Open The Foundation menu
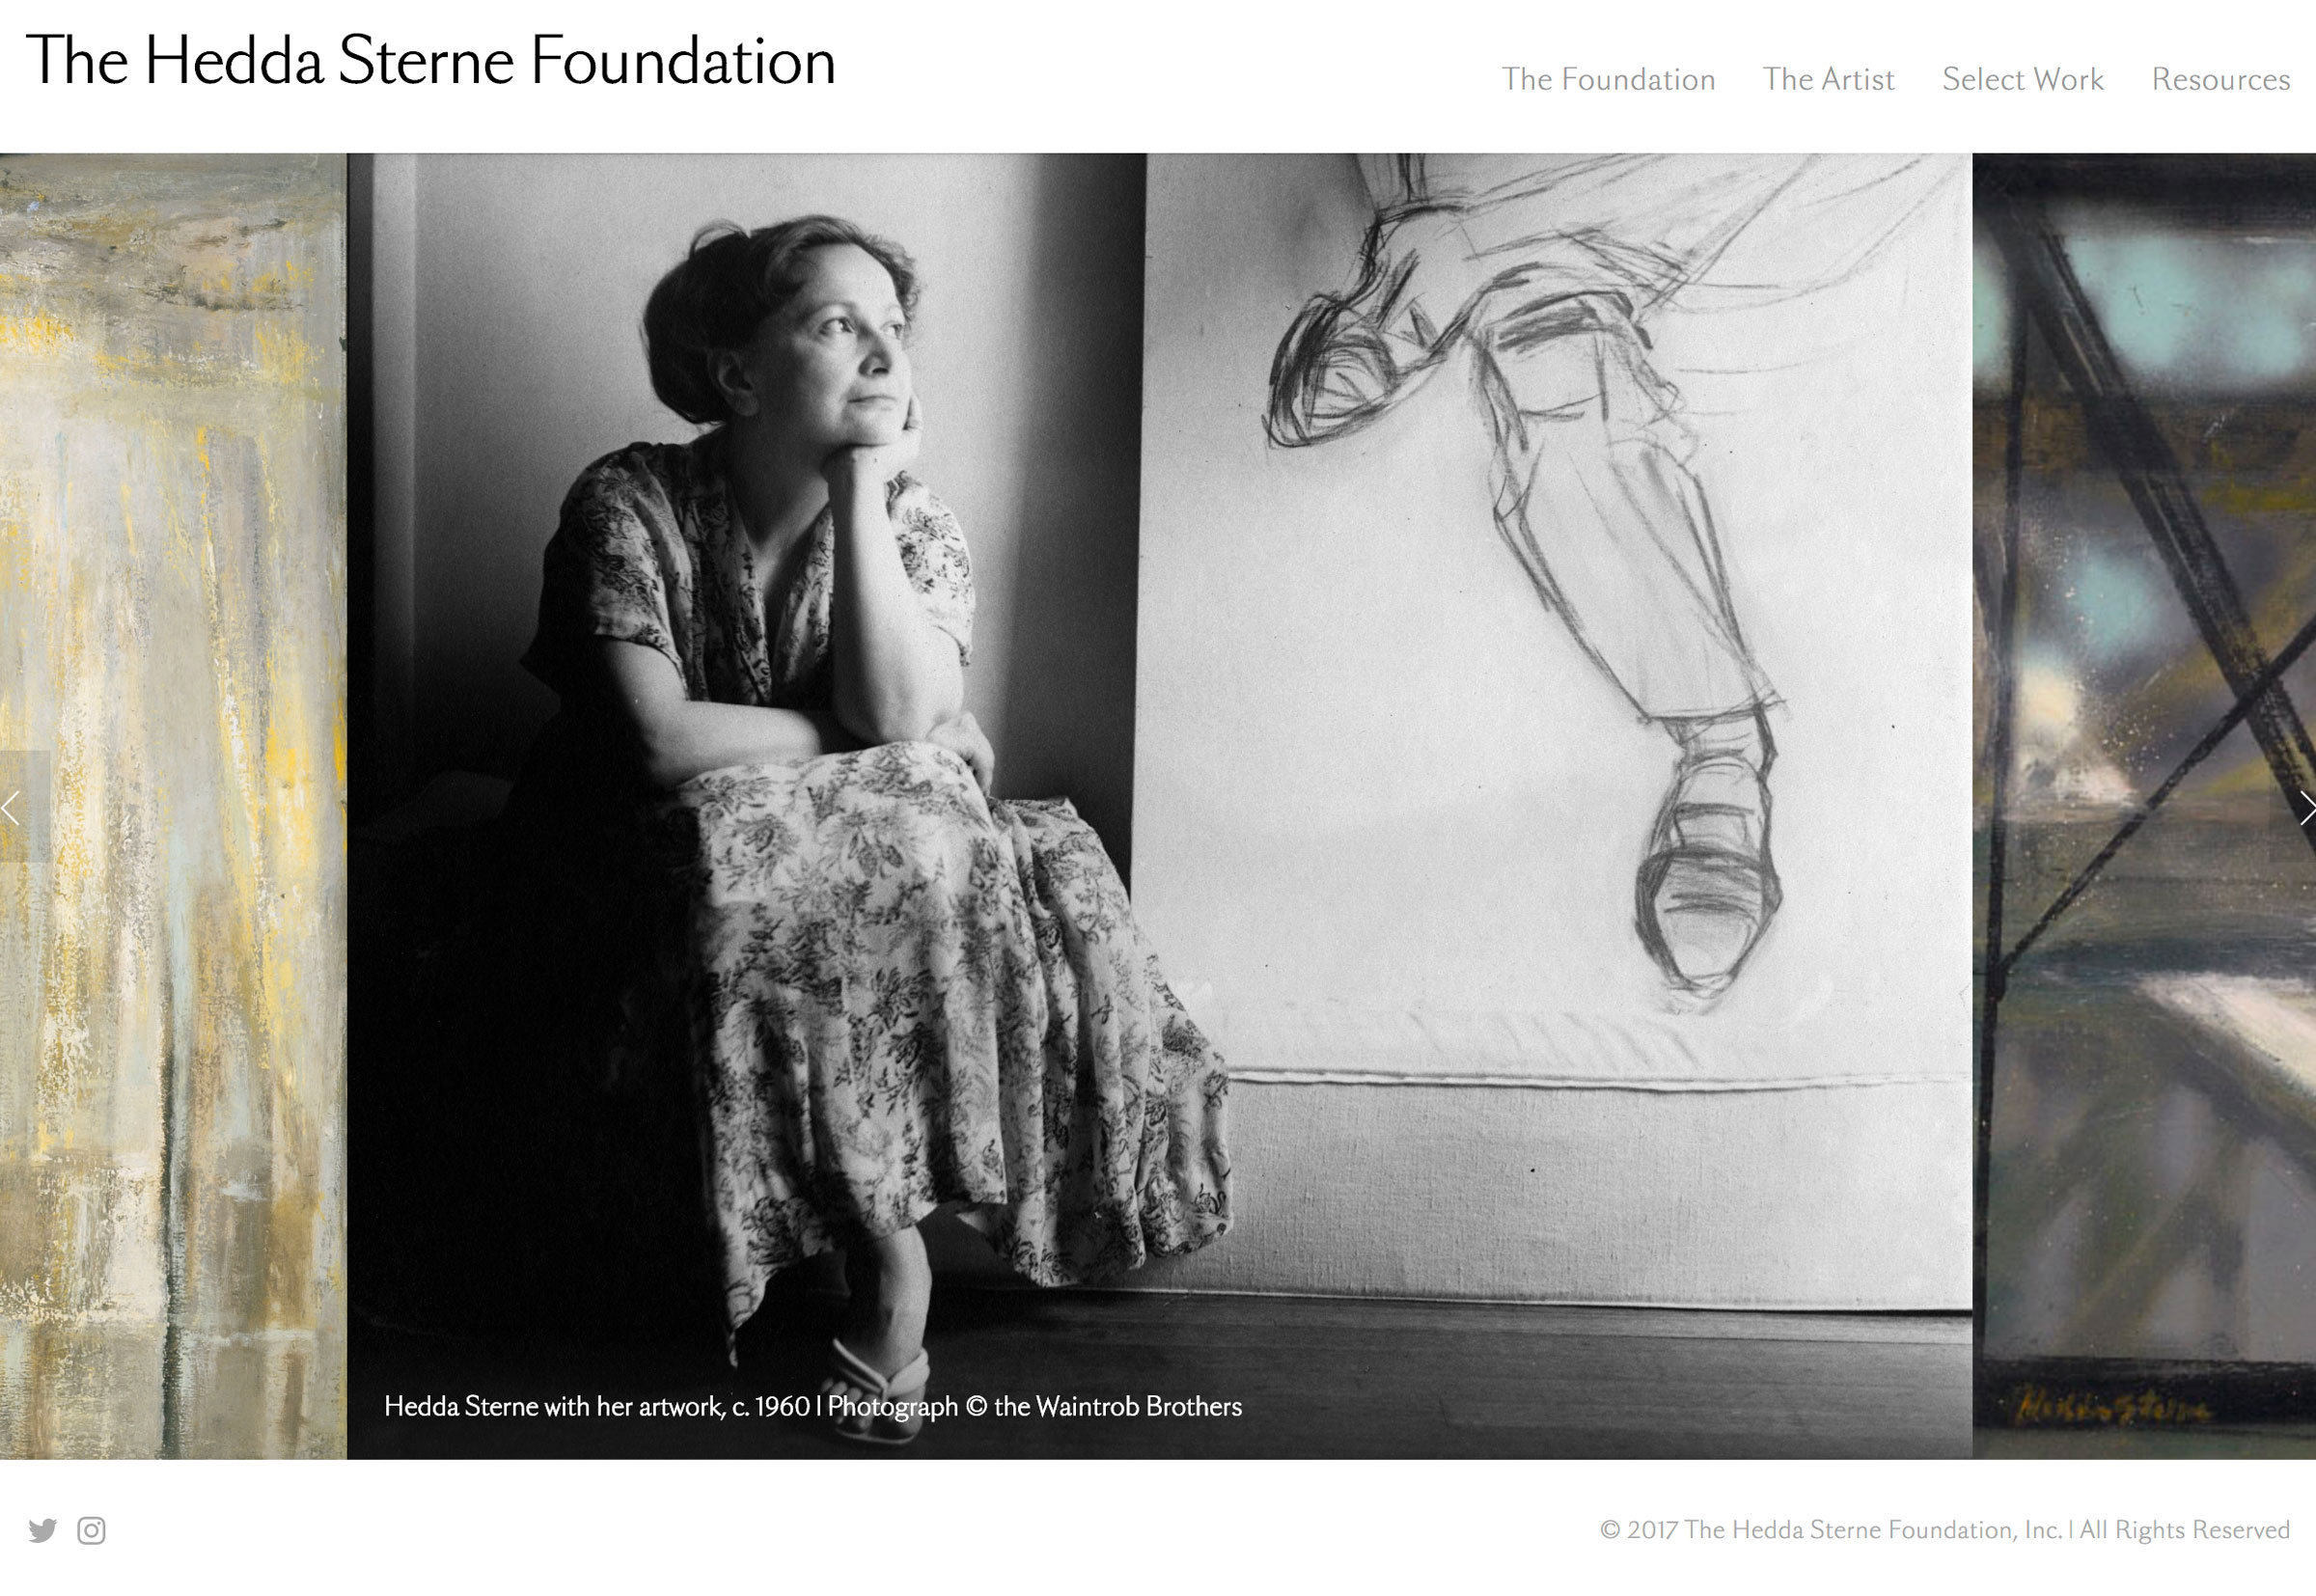This screenshot has width=2316, height=1596. click(x=1607, y=79)
